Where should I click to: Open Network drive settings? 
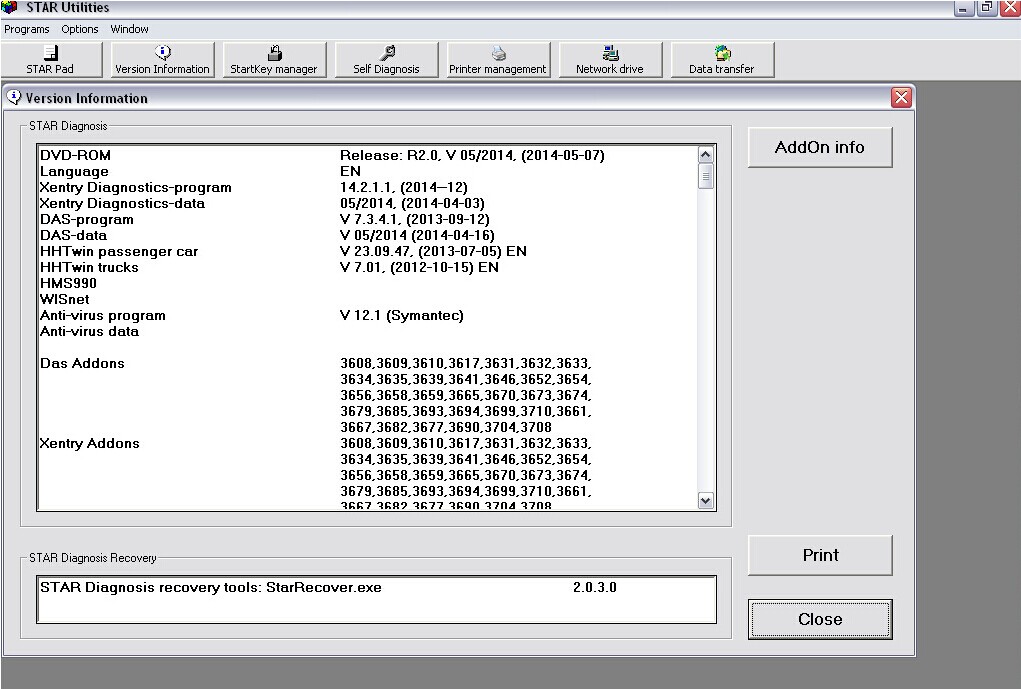coord(610,60)
